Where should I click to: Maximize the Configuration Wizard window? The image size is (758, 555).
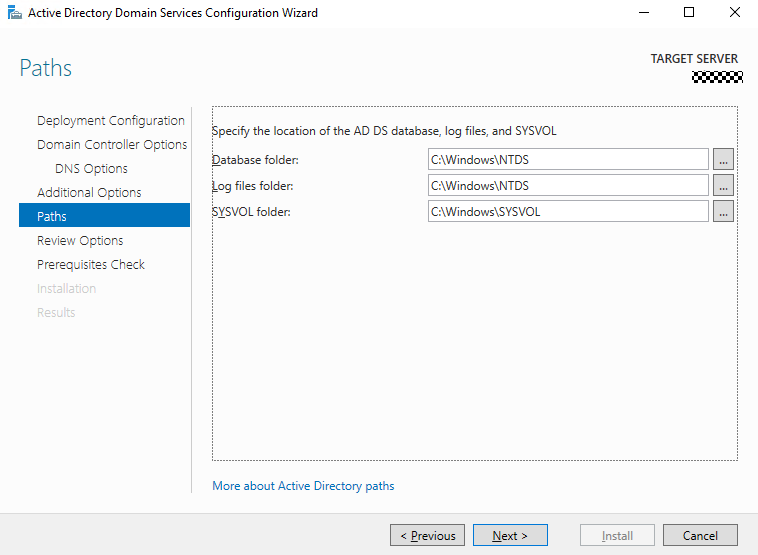pos(689,13)
